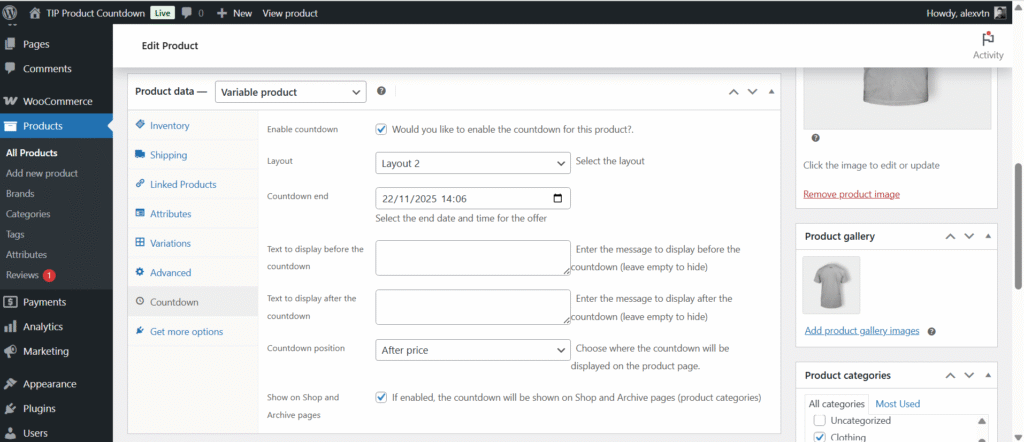Expand the Countdown position dropdown
The width and height of the screenshot is (1024, 442).
point(472,350)
